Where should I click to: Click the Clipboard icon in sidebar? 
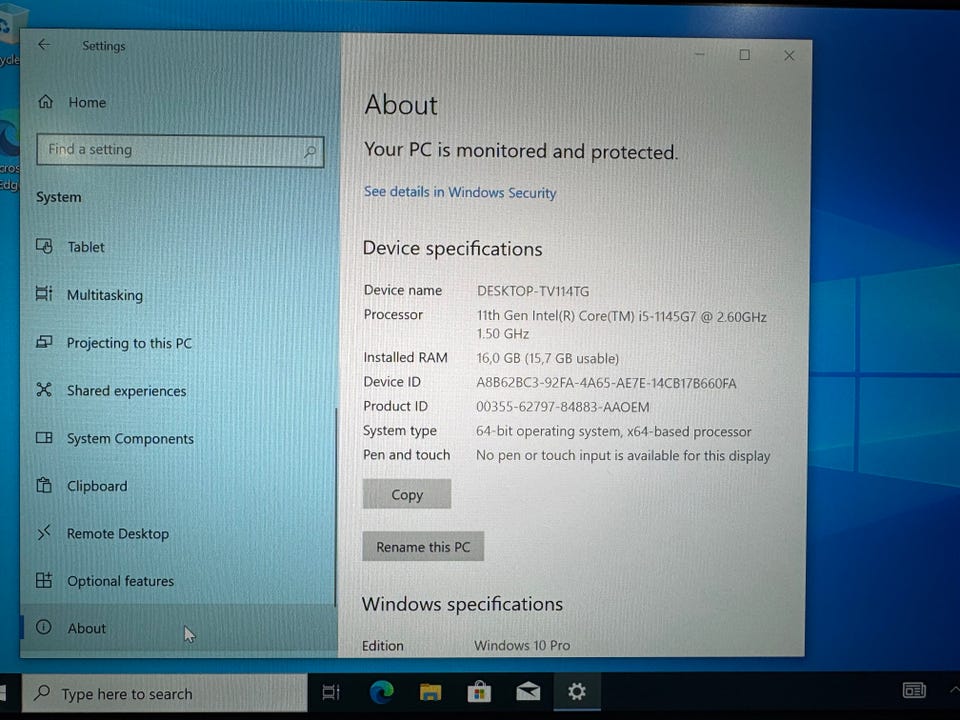44,485
